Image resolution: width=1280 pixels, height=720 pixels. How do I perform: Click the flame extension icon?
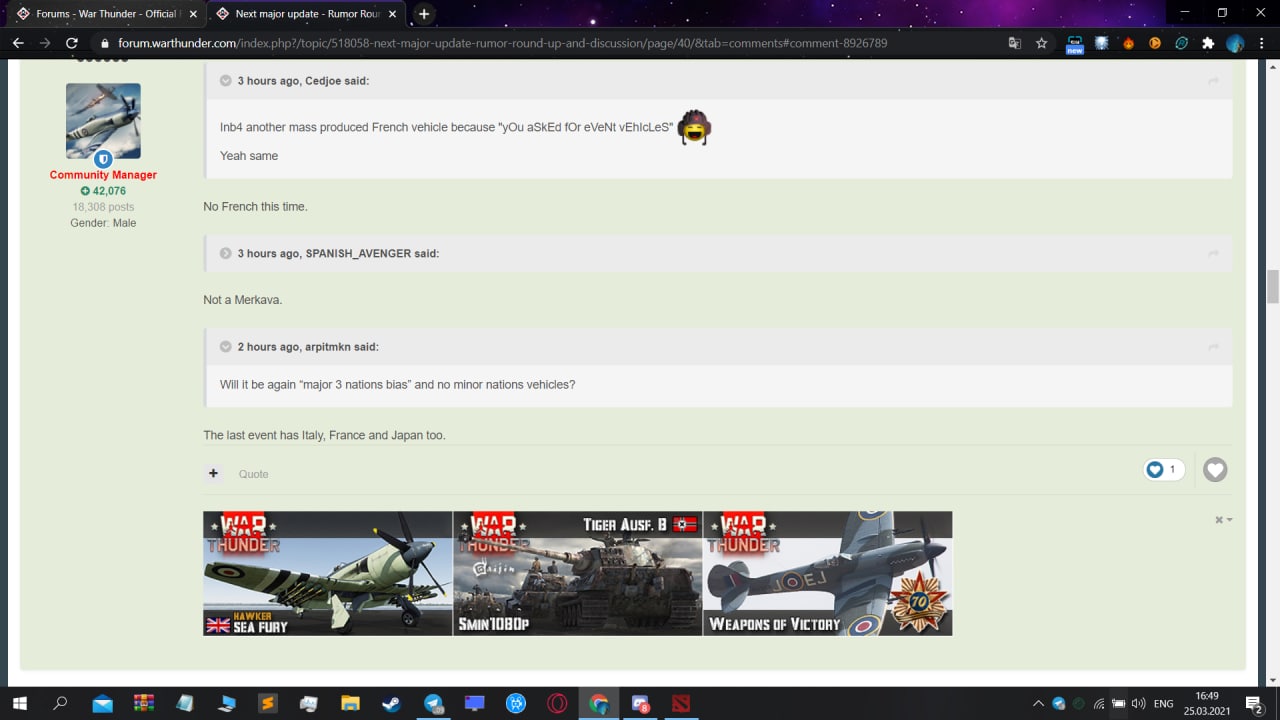click(1129, 43)
